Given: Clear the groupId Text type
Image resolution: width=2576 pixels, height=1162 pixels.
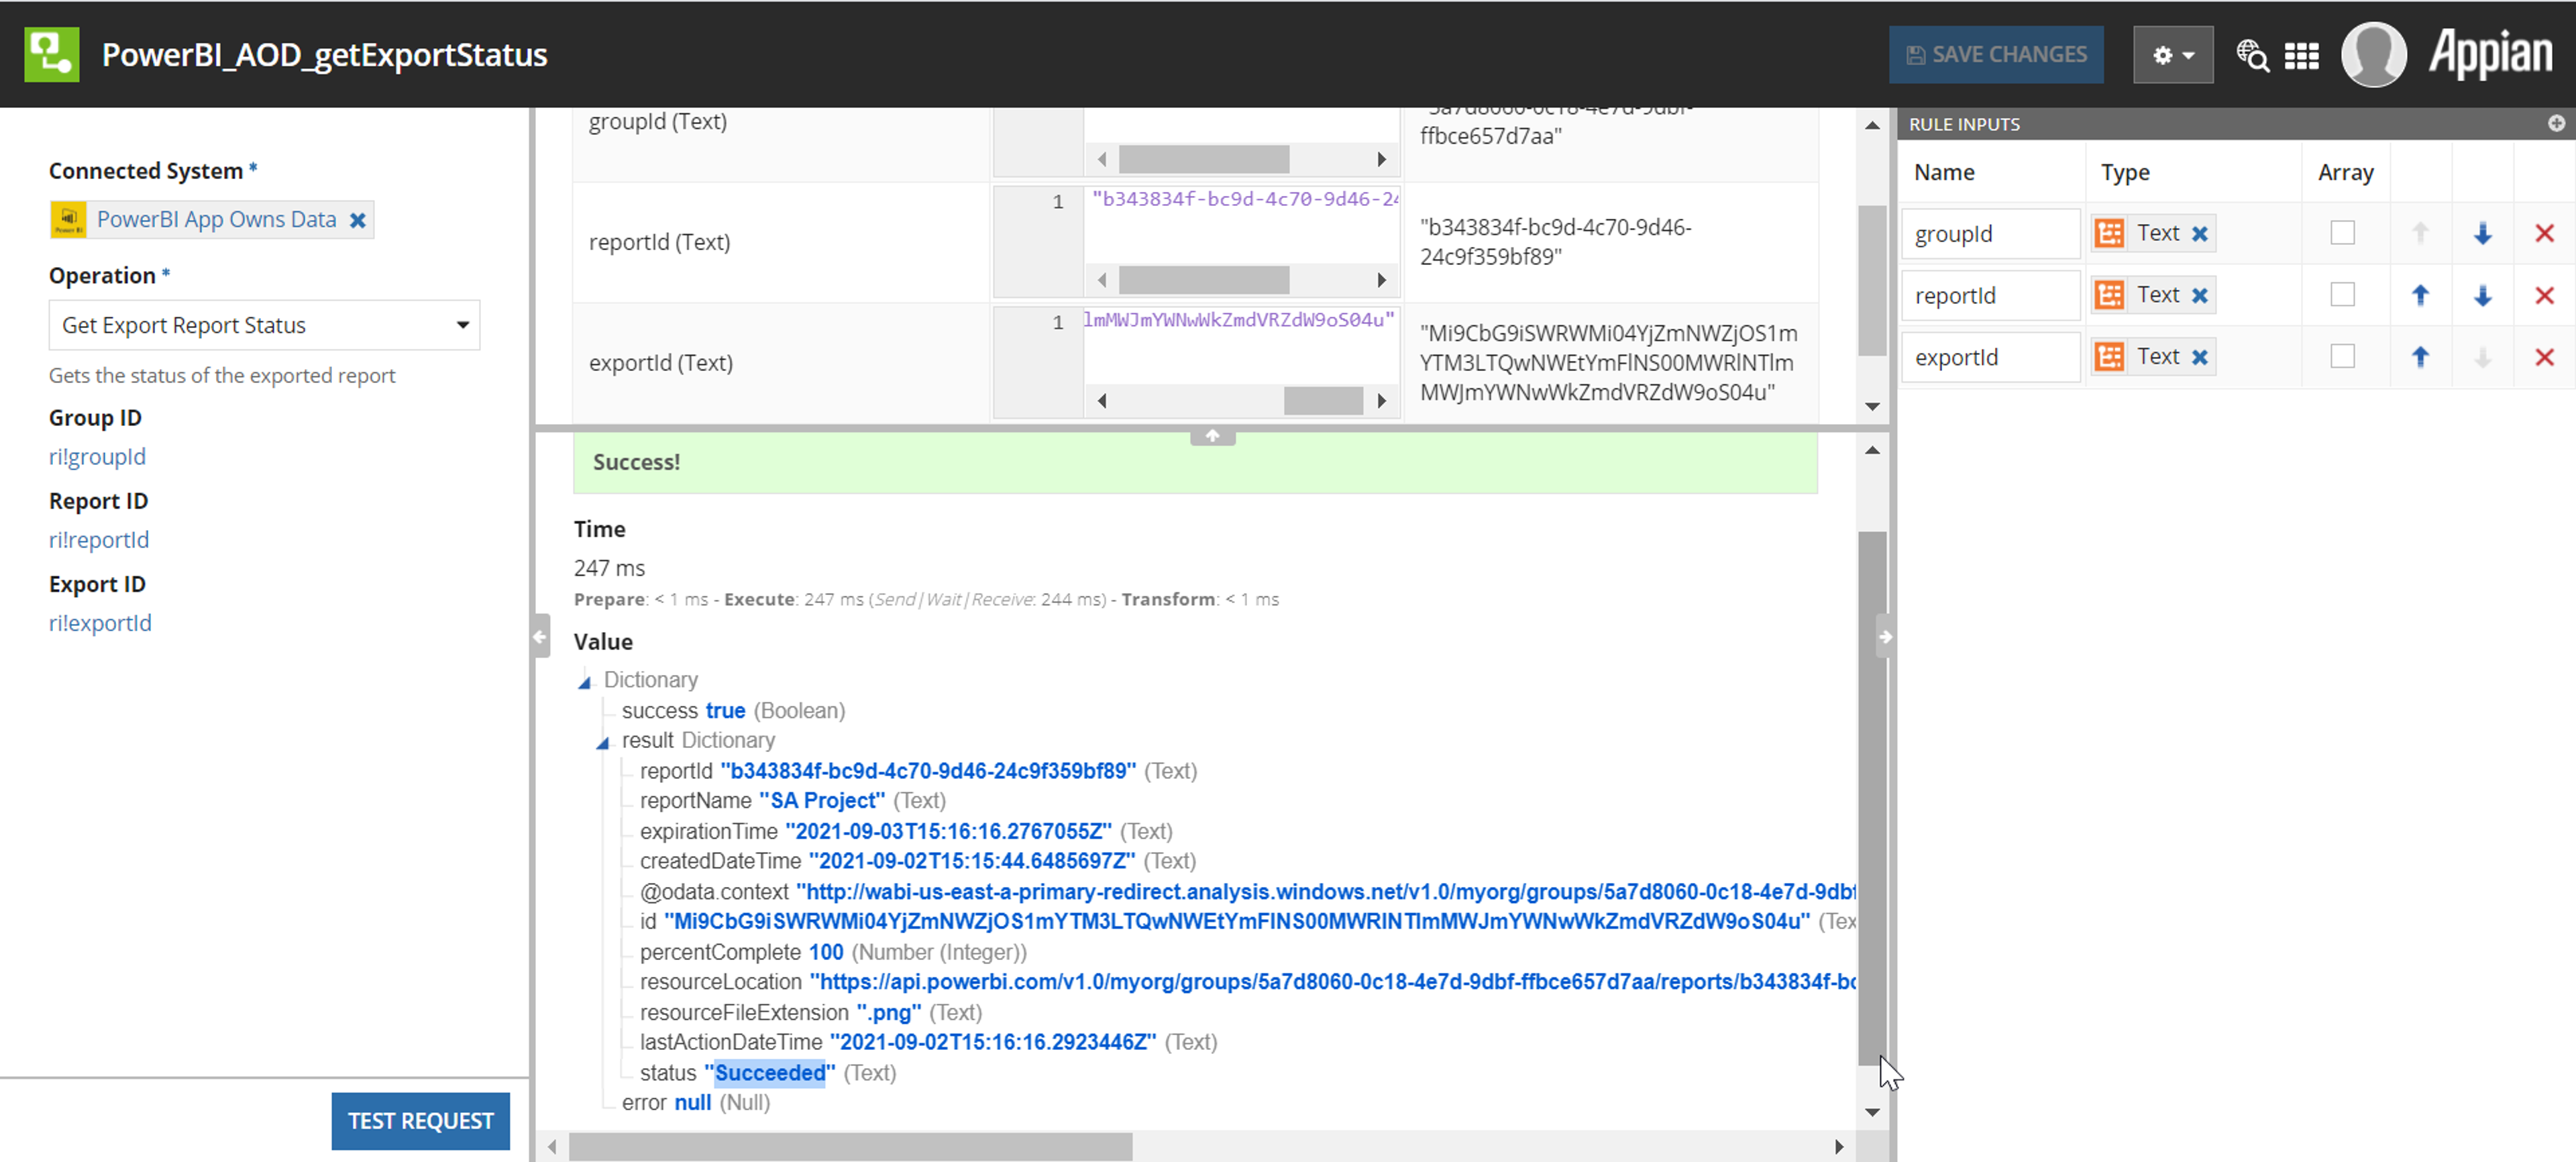Looking at the screenshot, I should click(2199, 234).
